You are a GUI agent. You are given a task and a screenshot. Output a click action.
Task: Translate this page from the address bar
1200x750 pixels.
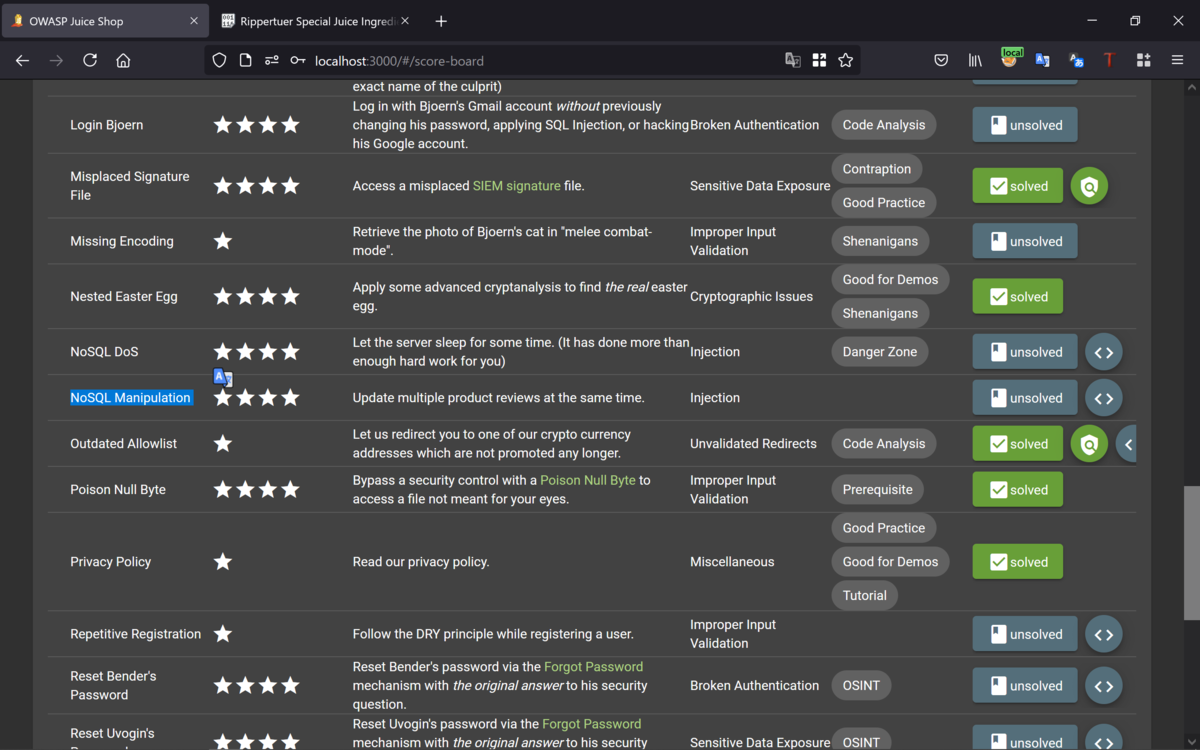tap(793, 60)
